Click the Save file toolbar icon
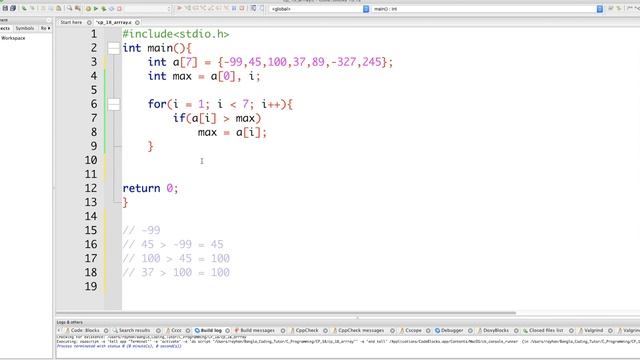This screenshot has height=360, width=640. coord(5,8)
